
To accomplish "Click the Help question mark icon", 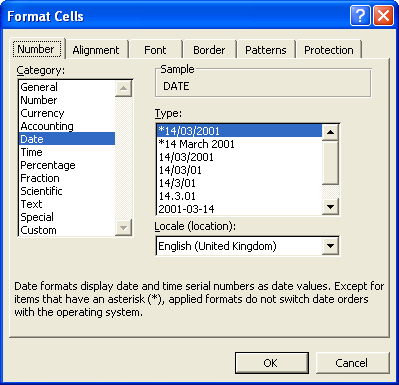I will click(x=360, y=15).
